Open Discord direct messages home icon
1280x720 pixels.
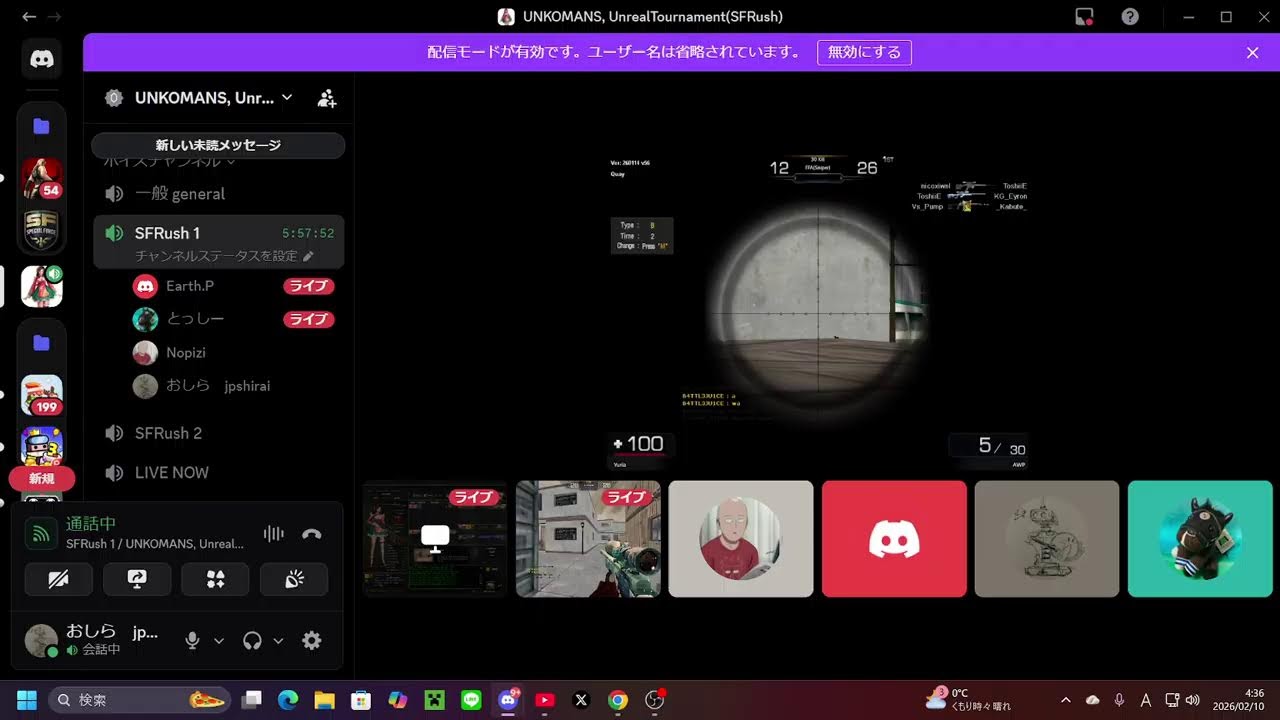pos(42,59)
